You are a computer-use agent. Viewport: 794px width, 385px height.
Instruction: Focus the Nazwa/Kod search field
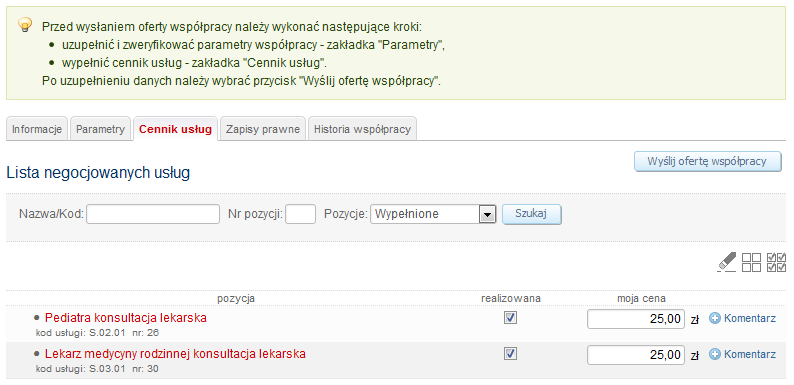pos(153,214)
